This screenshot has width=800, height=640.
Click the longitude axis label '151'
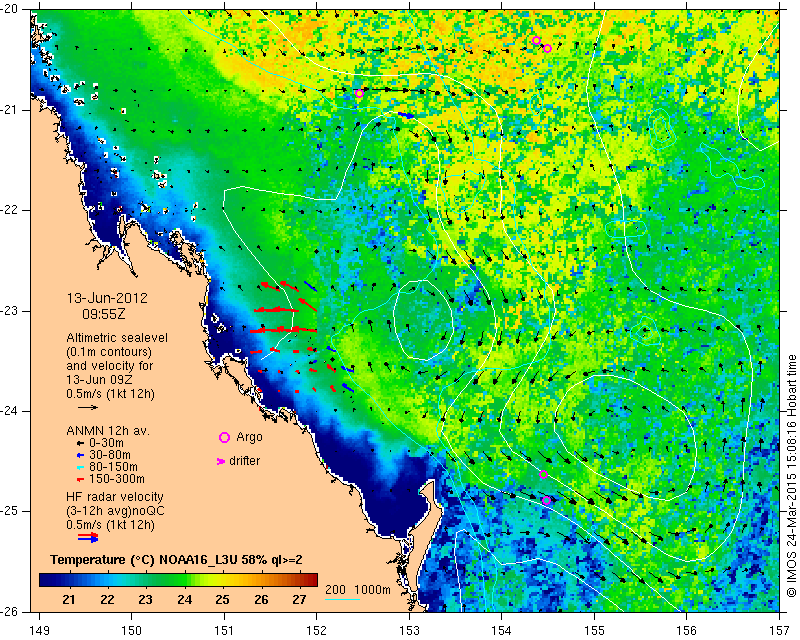(x=224, y=631)
